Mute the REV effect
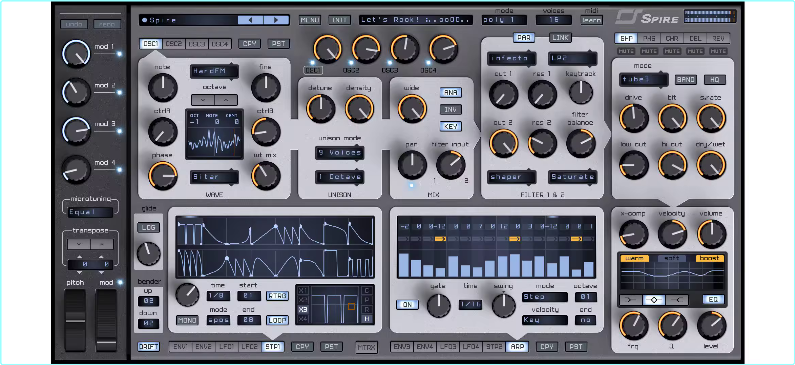Screen dimensions: 795x365 pyautogui.click(x=718, y=51)
